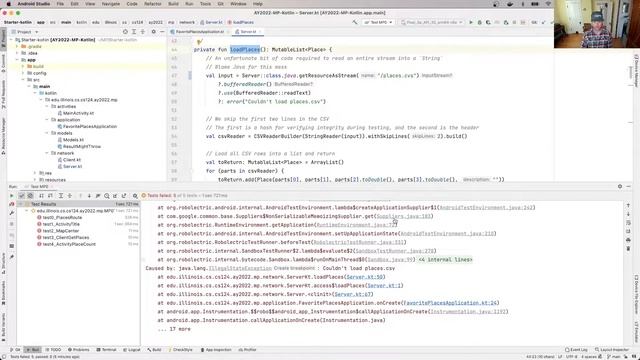640x360 pixels.
Task: Toggle show passed tests checkmark in Run toolbar
Action: click(x=22, y=196)
